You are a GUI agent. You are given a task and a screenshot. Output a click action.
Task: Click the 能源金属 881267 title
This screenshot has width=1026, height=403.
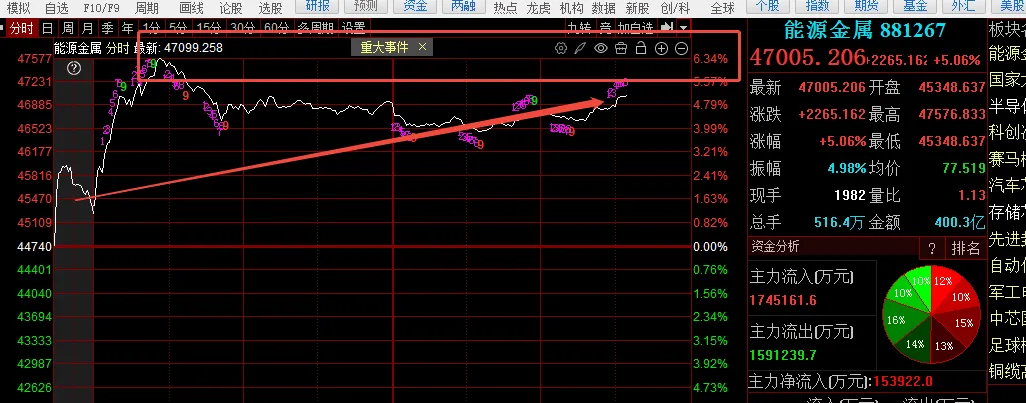865,30
